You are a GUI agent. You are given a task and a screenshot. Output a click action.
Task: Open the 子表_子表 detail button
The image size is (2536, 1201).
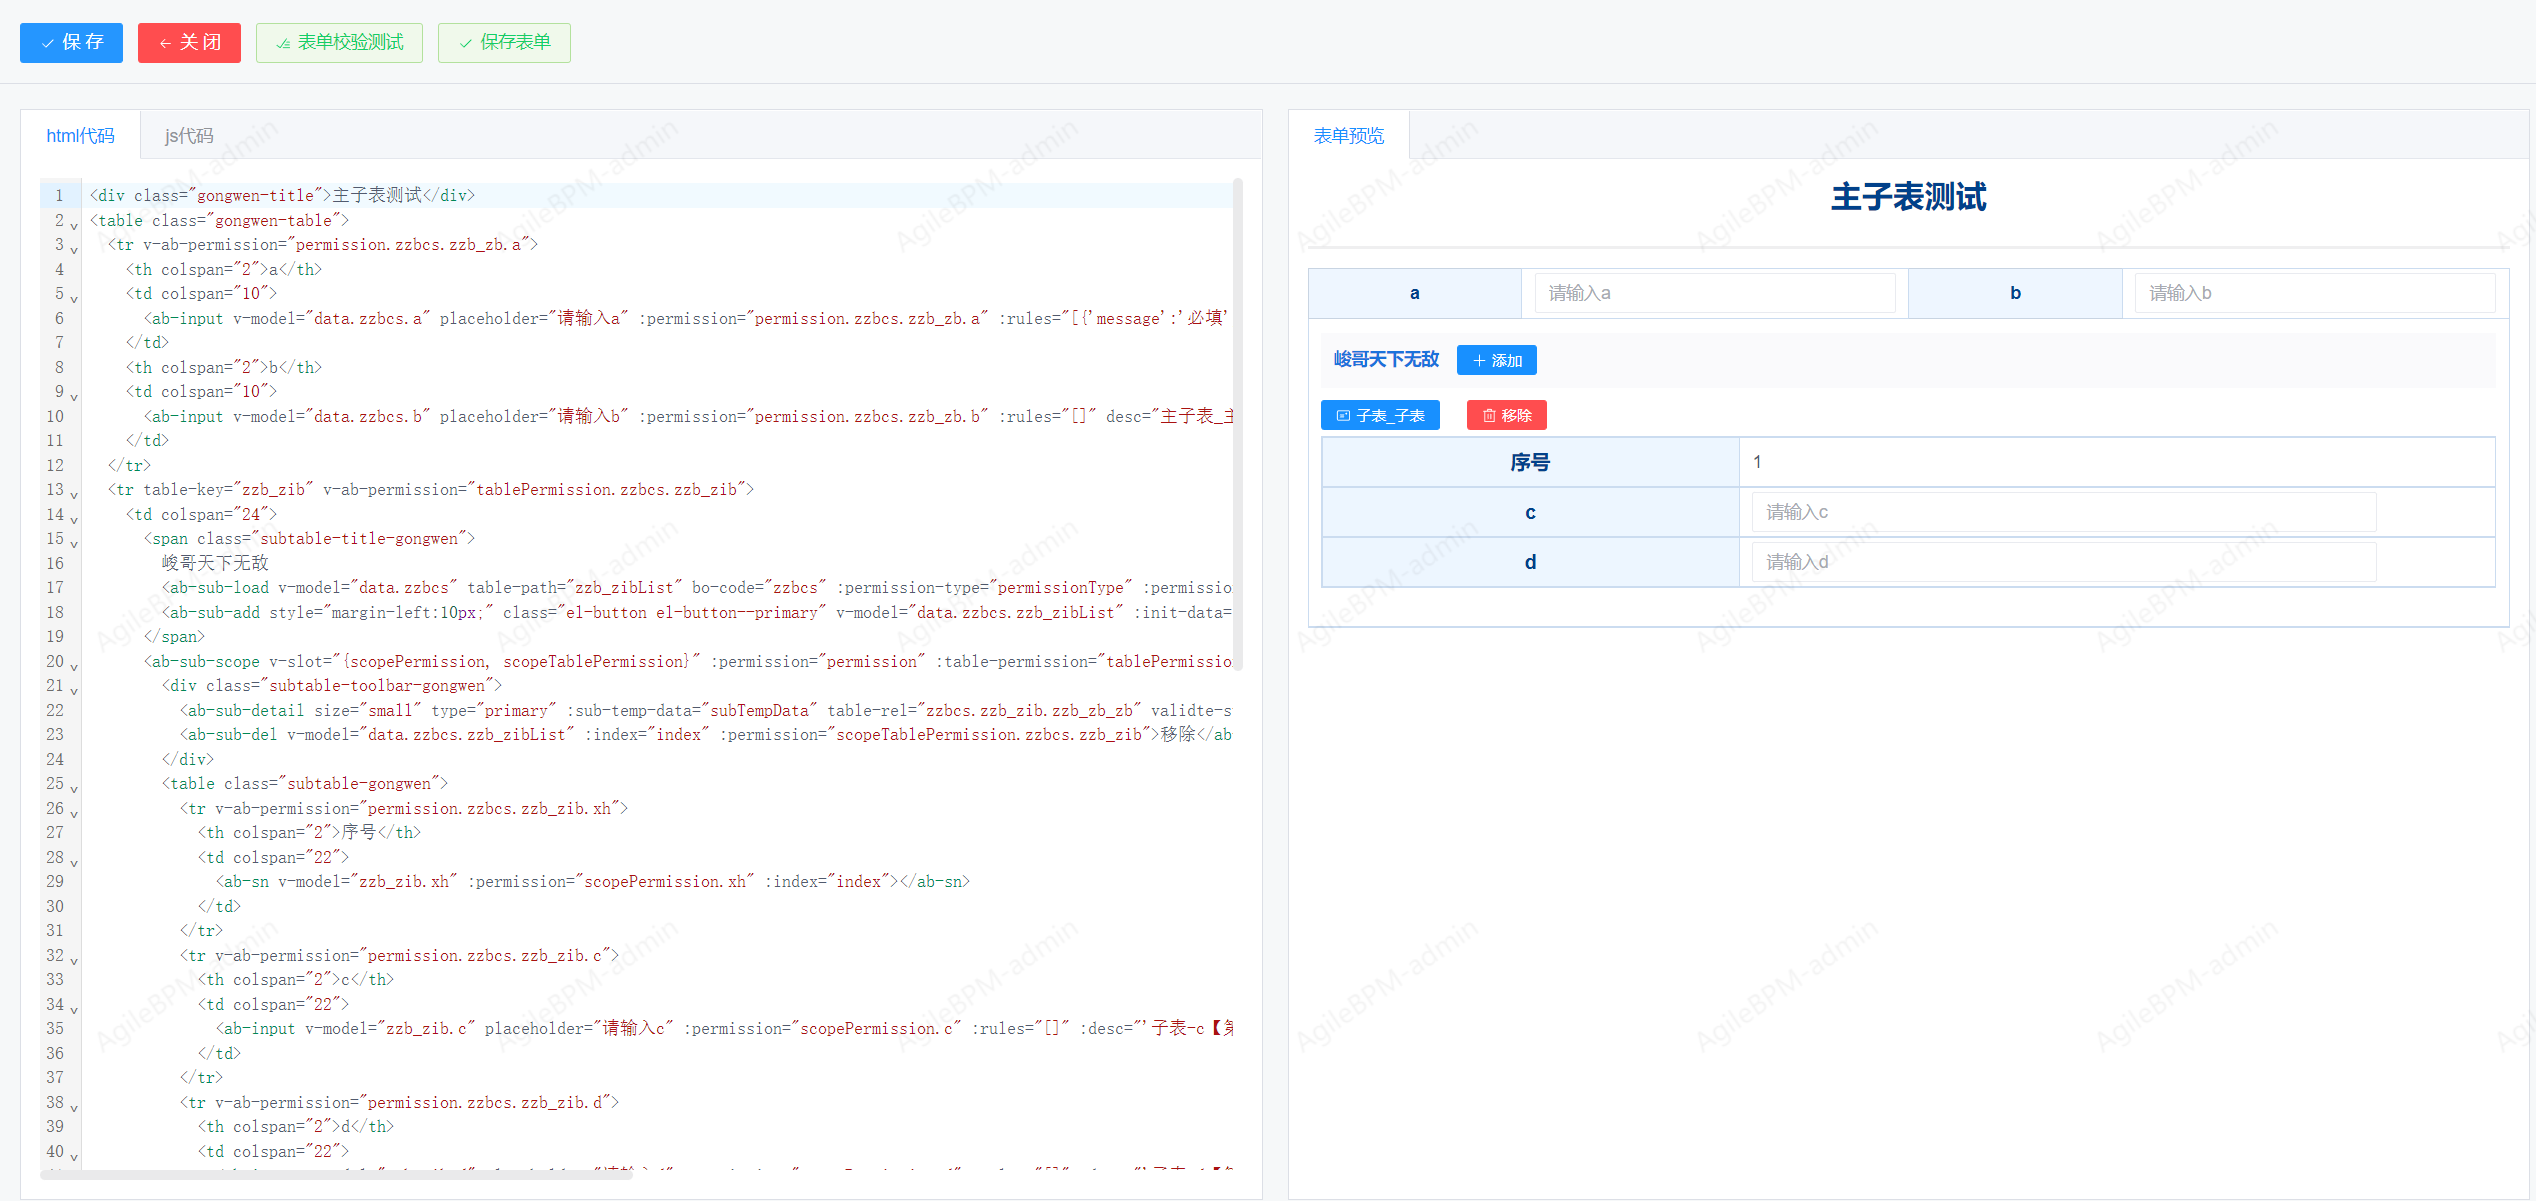tap(1380, 415)
